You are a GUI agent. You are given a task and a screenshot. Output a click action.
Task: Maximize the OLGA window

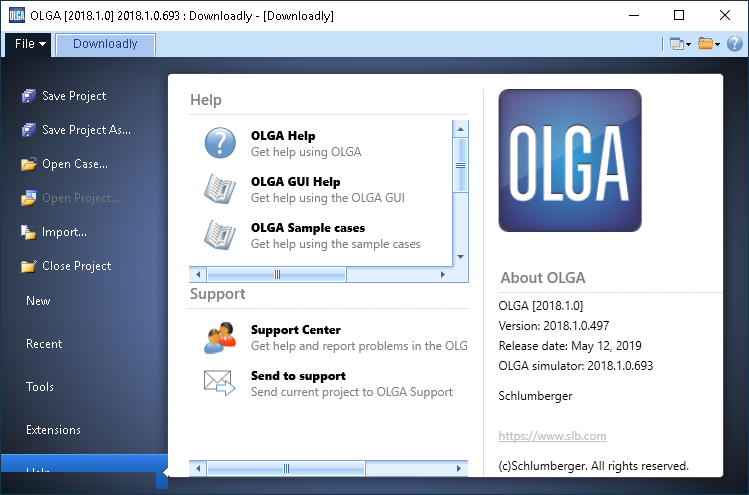[x=679, y=15]
